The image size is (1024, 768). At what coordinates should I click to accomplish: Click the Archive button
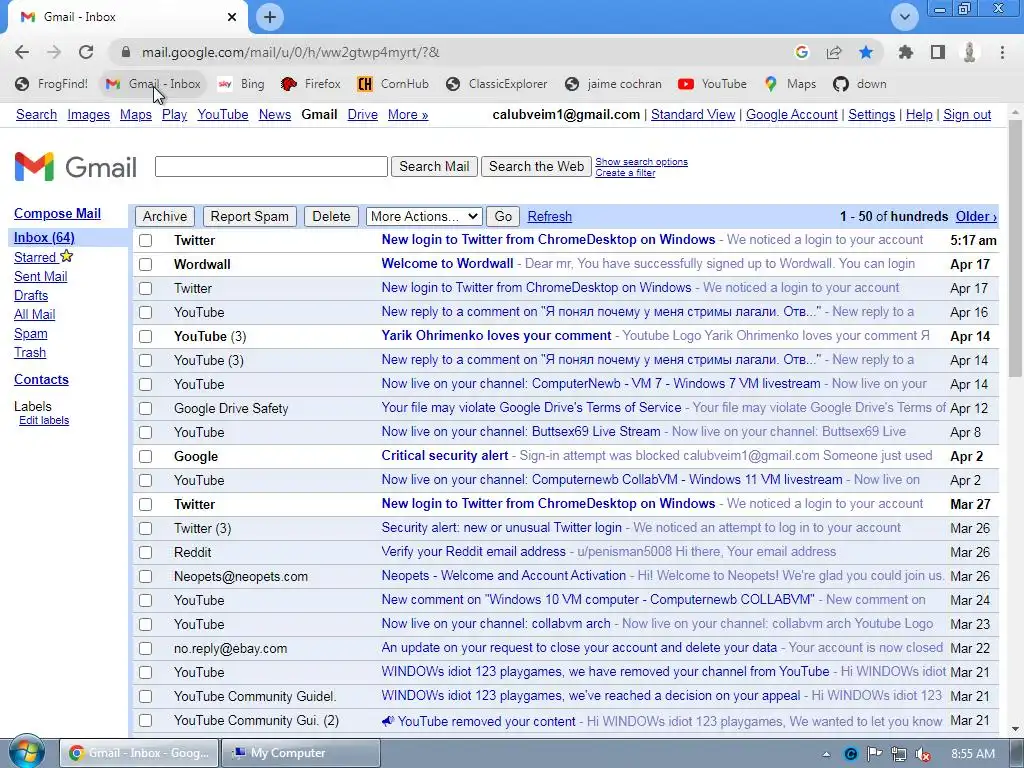click(x=165, y=216)
